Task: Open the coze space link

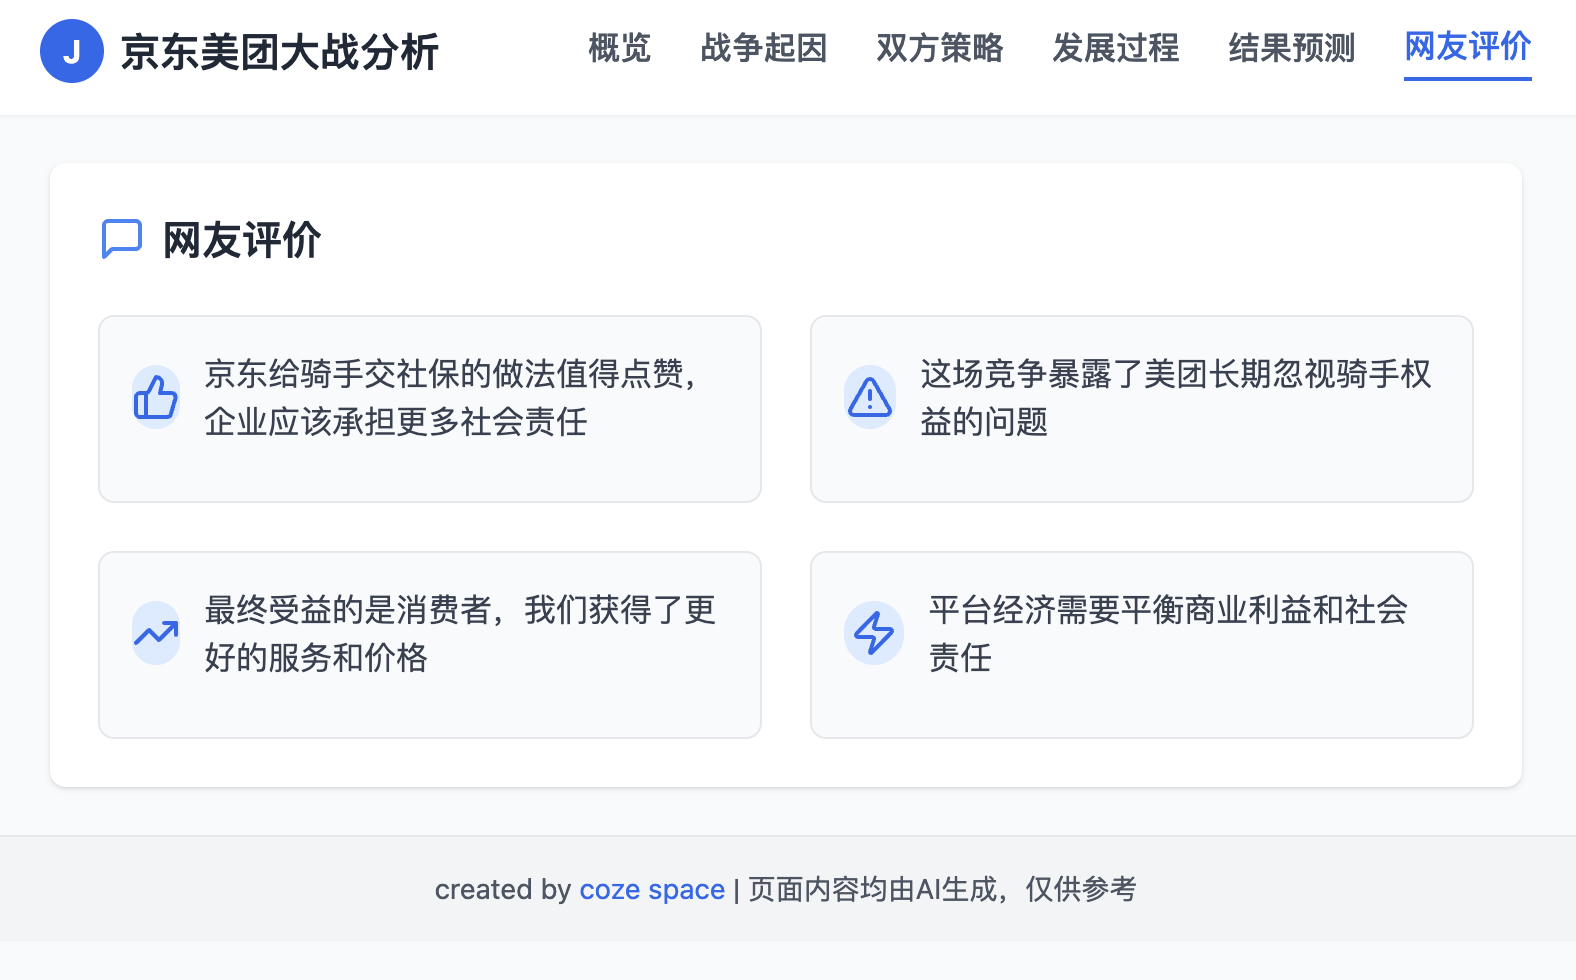Action: pos(652,889)
